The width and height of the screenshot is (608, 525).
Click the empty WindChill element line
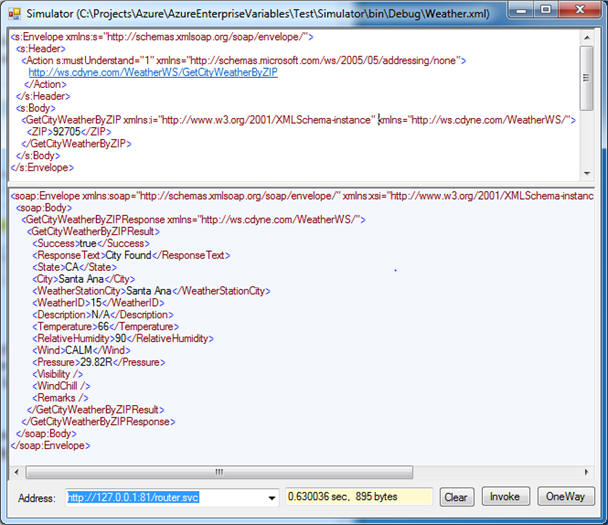pyautogui.click(x=61, y=386)
